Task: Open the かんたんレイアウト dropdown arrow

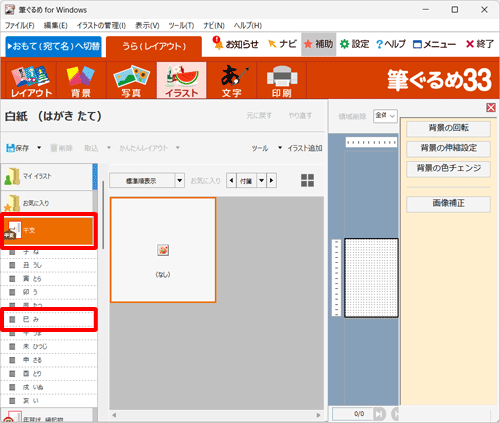Action: coord(178,148)
